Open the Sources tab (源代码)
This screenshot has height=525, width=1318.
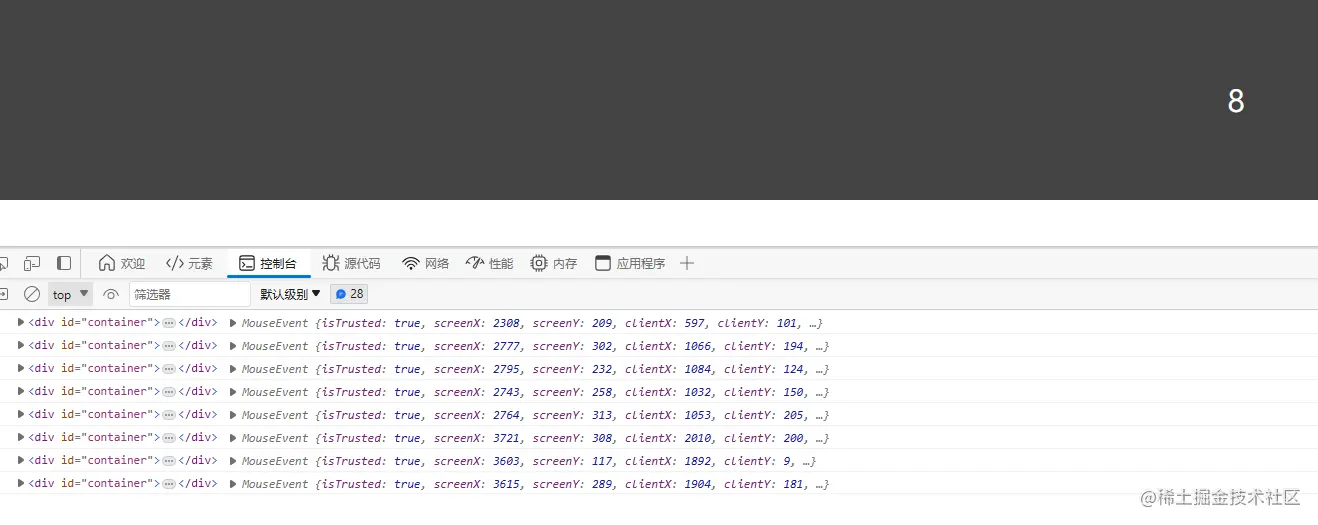pyautogui.click(x=351, y=263)
